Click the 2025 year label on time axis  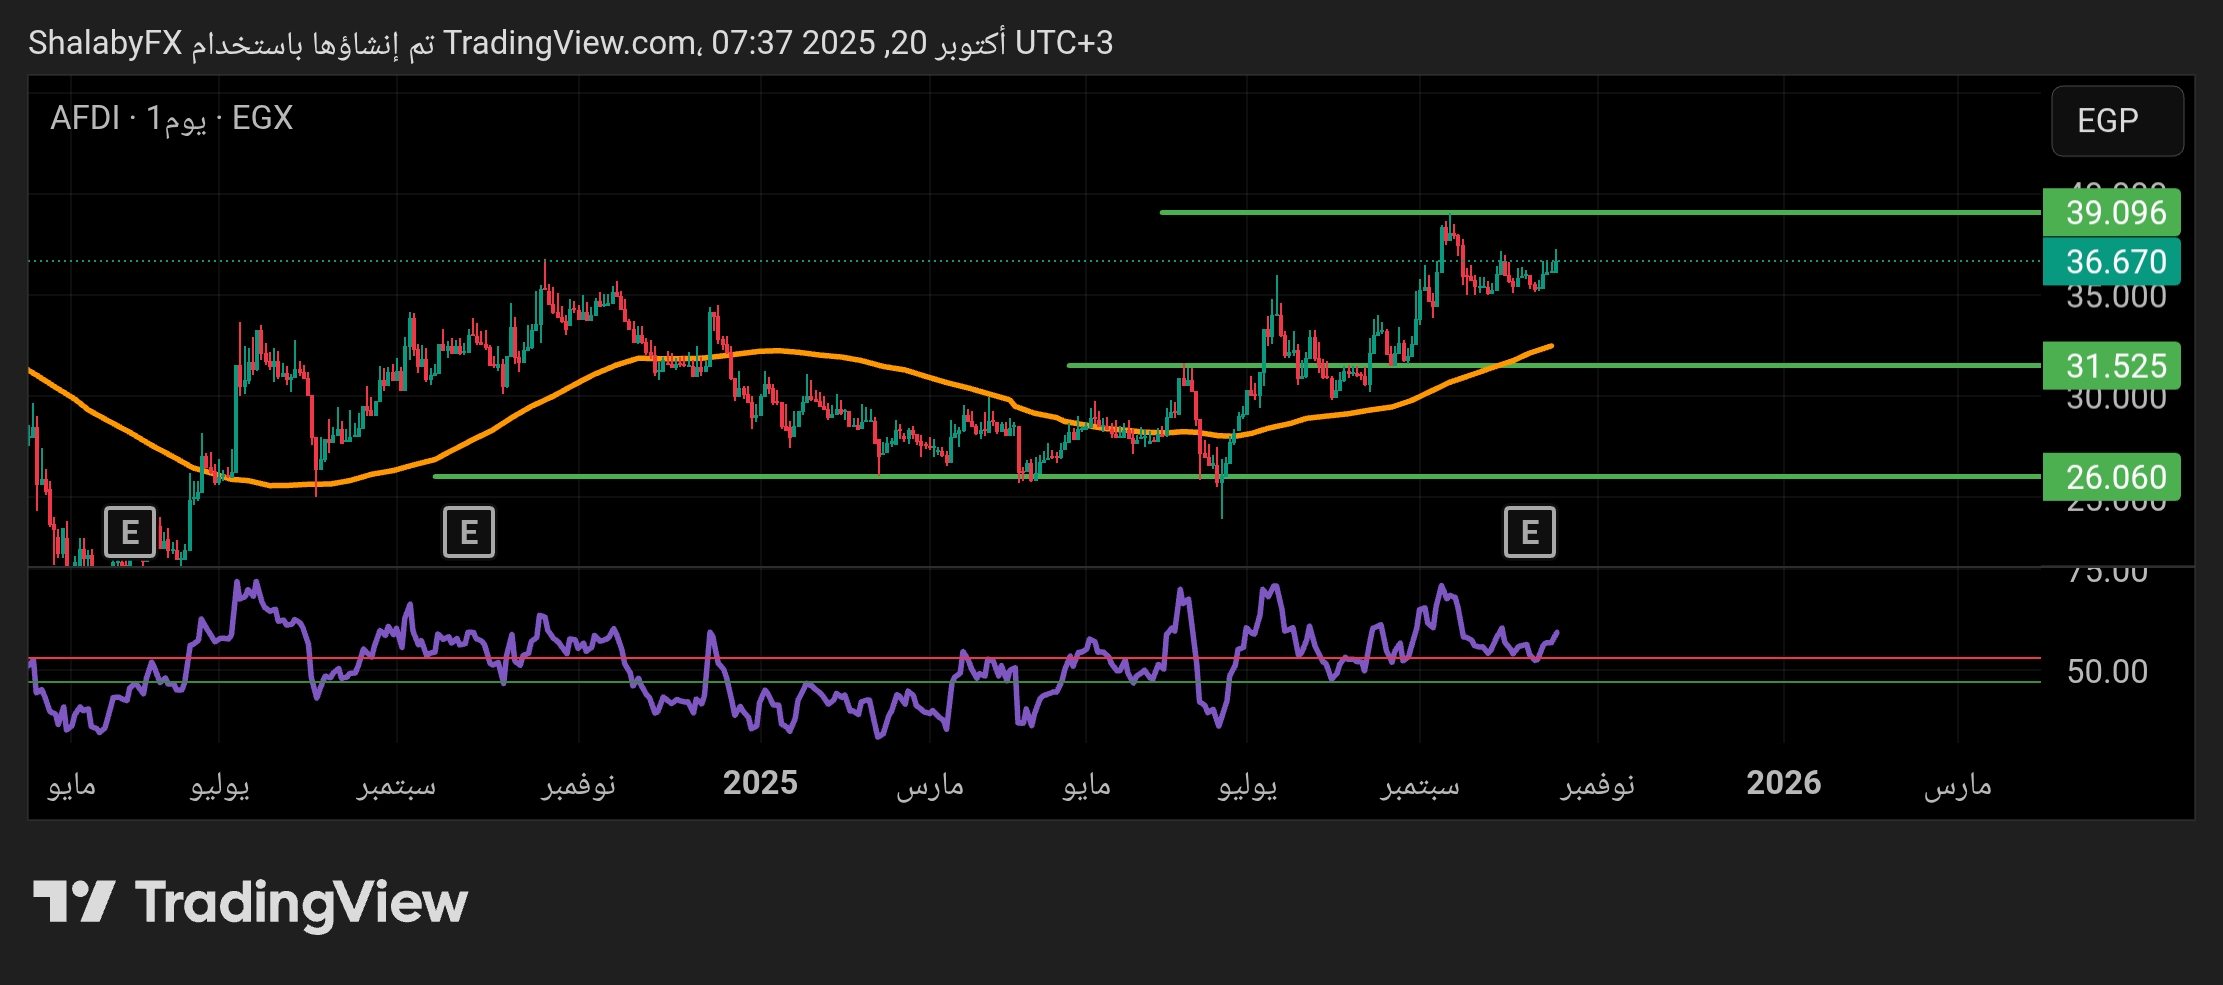pyautogui.click(x=760, y=783)
